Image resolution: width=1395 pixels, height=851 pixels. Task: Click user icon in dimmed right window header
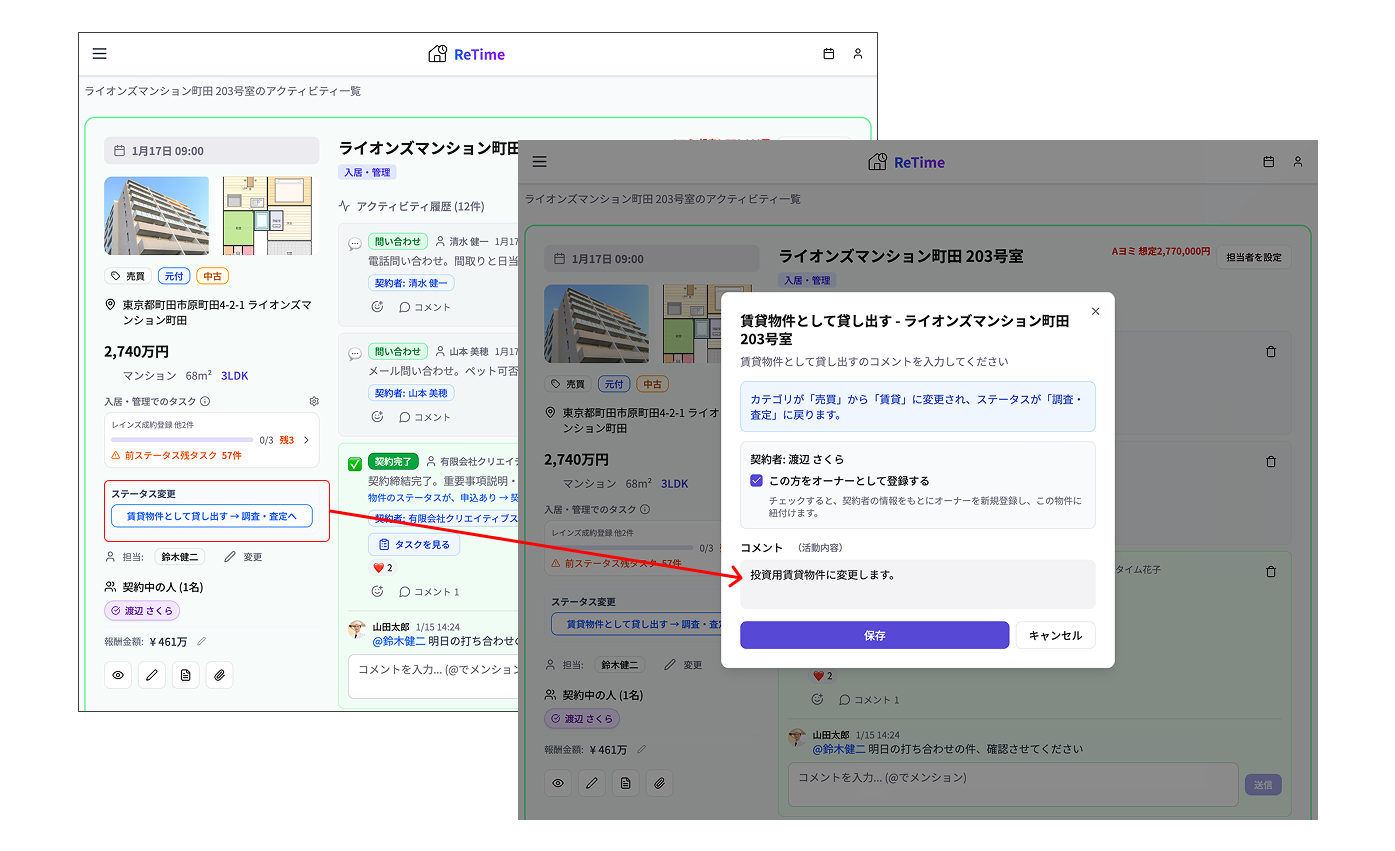[1298, 162]
